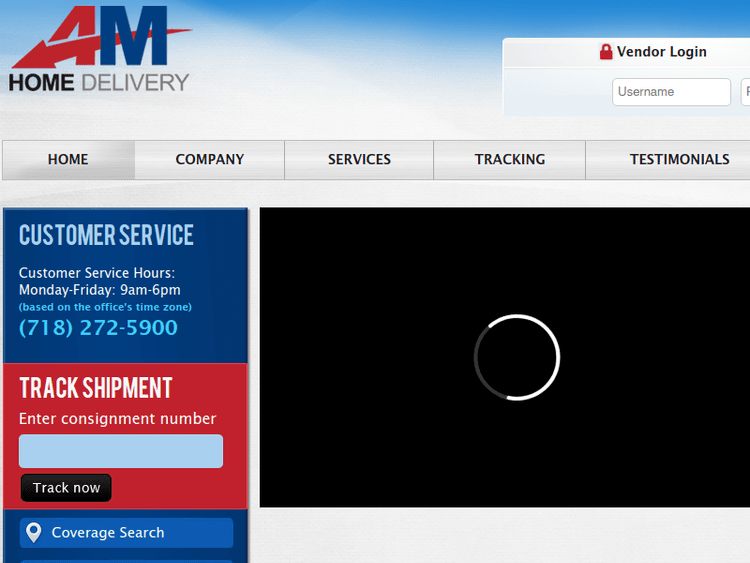750x563 pixels.
Task: Open the SERVICES menu item
Action: pos(359,159)
